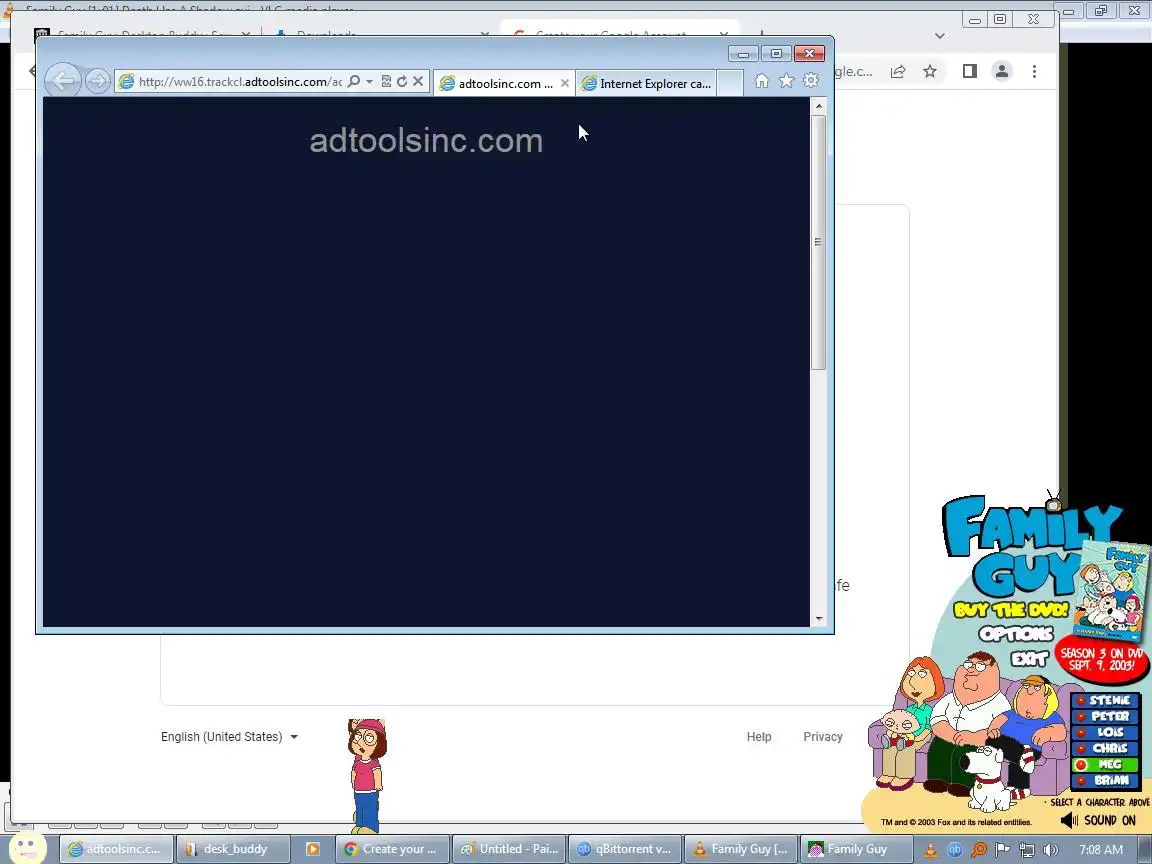Click the Chrome share page icon
Image resolution: width=1152 pixels, height=864 pixels.
click(898, 71)
